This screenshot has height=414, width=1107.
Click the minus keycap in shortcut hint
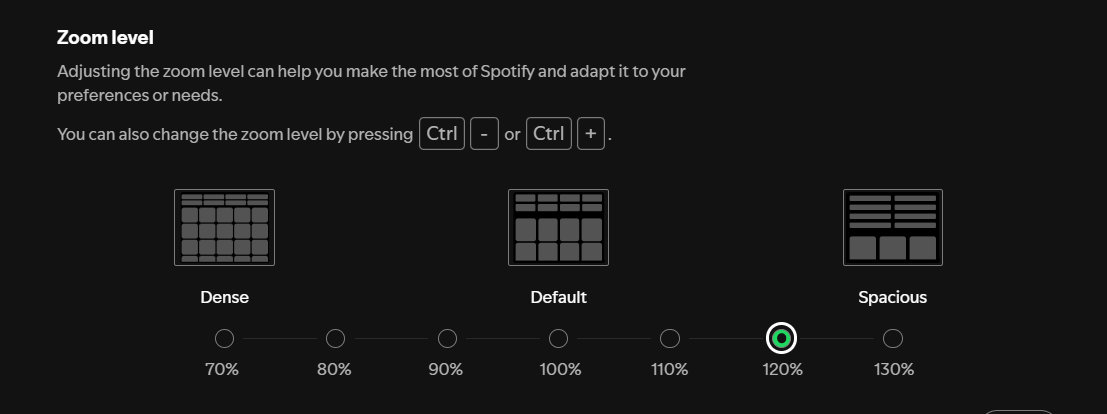click(x=484, y=134)
